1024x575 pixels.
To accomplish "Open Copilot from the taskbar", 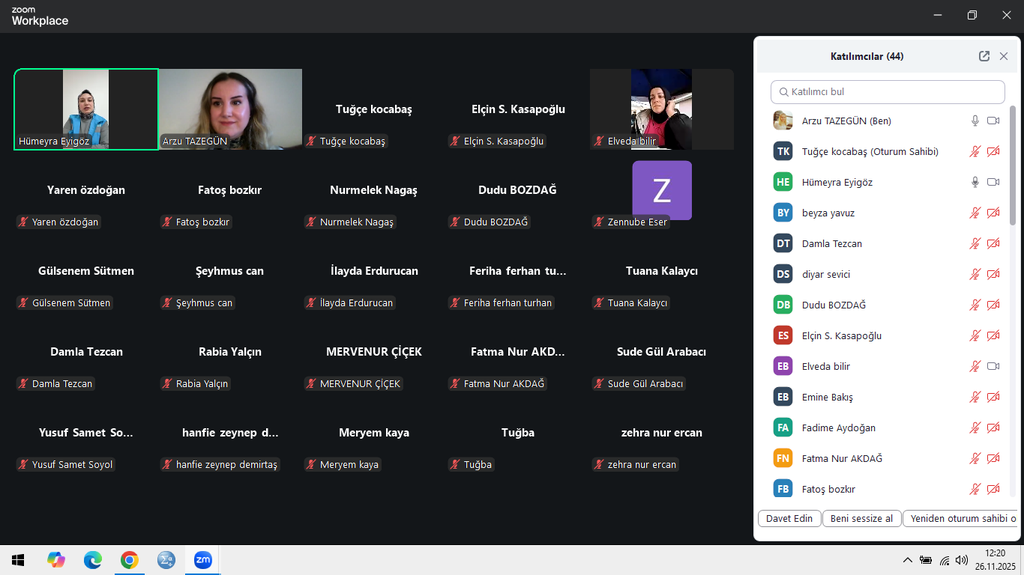I will [x=56, y=560].
